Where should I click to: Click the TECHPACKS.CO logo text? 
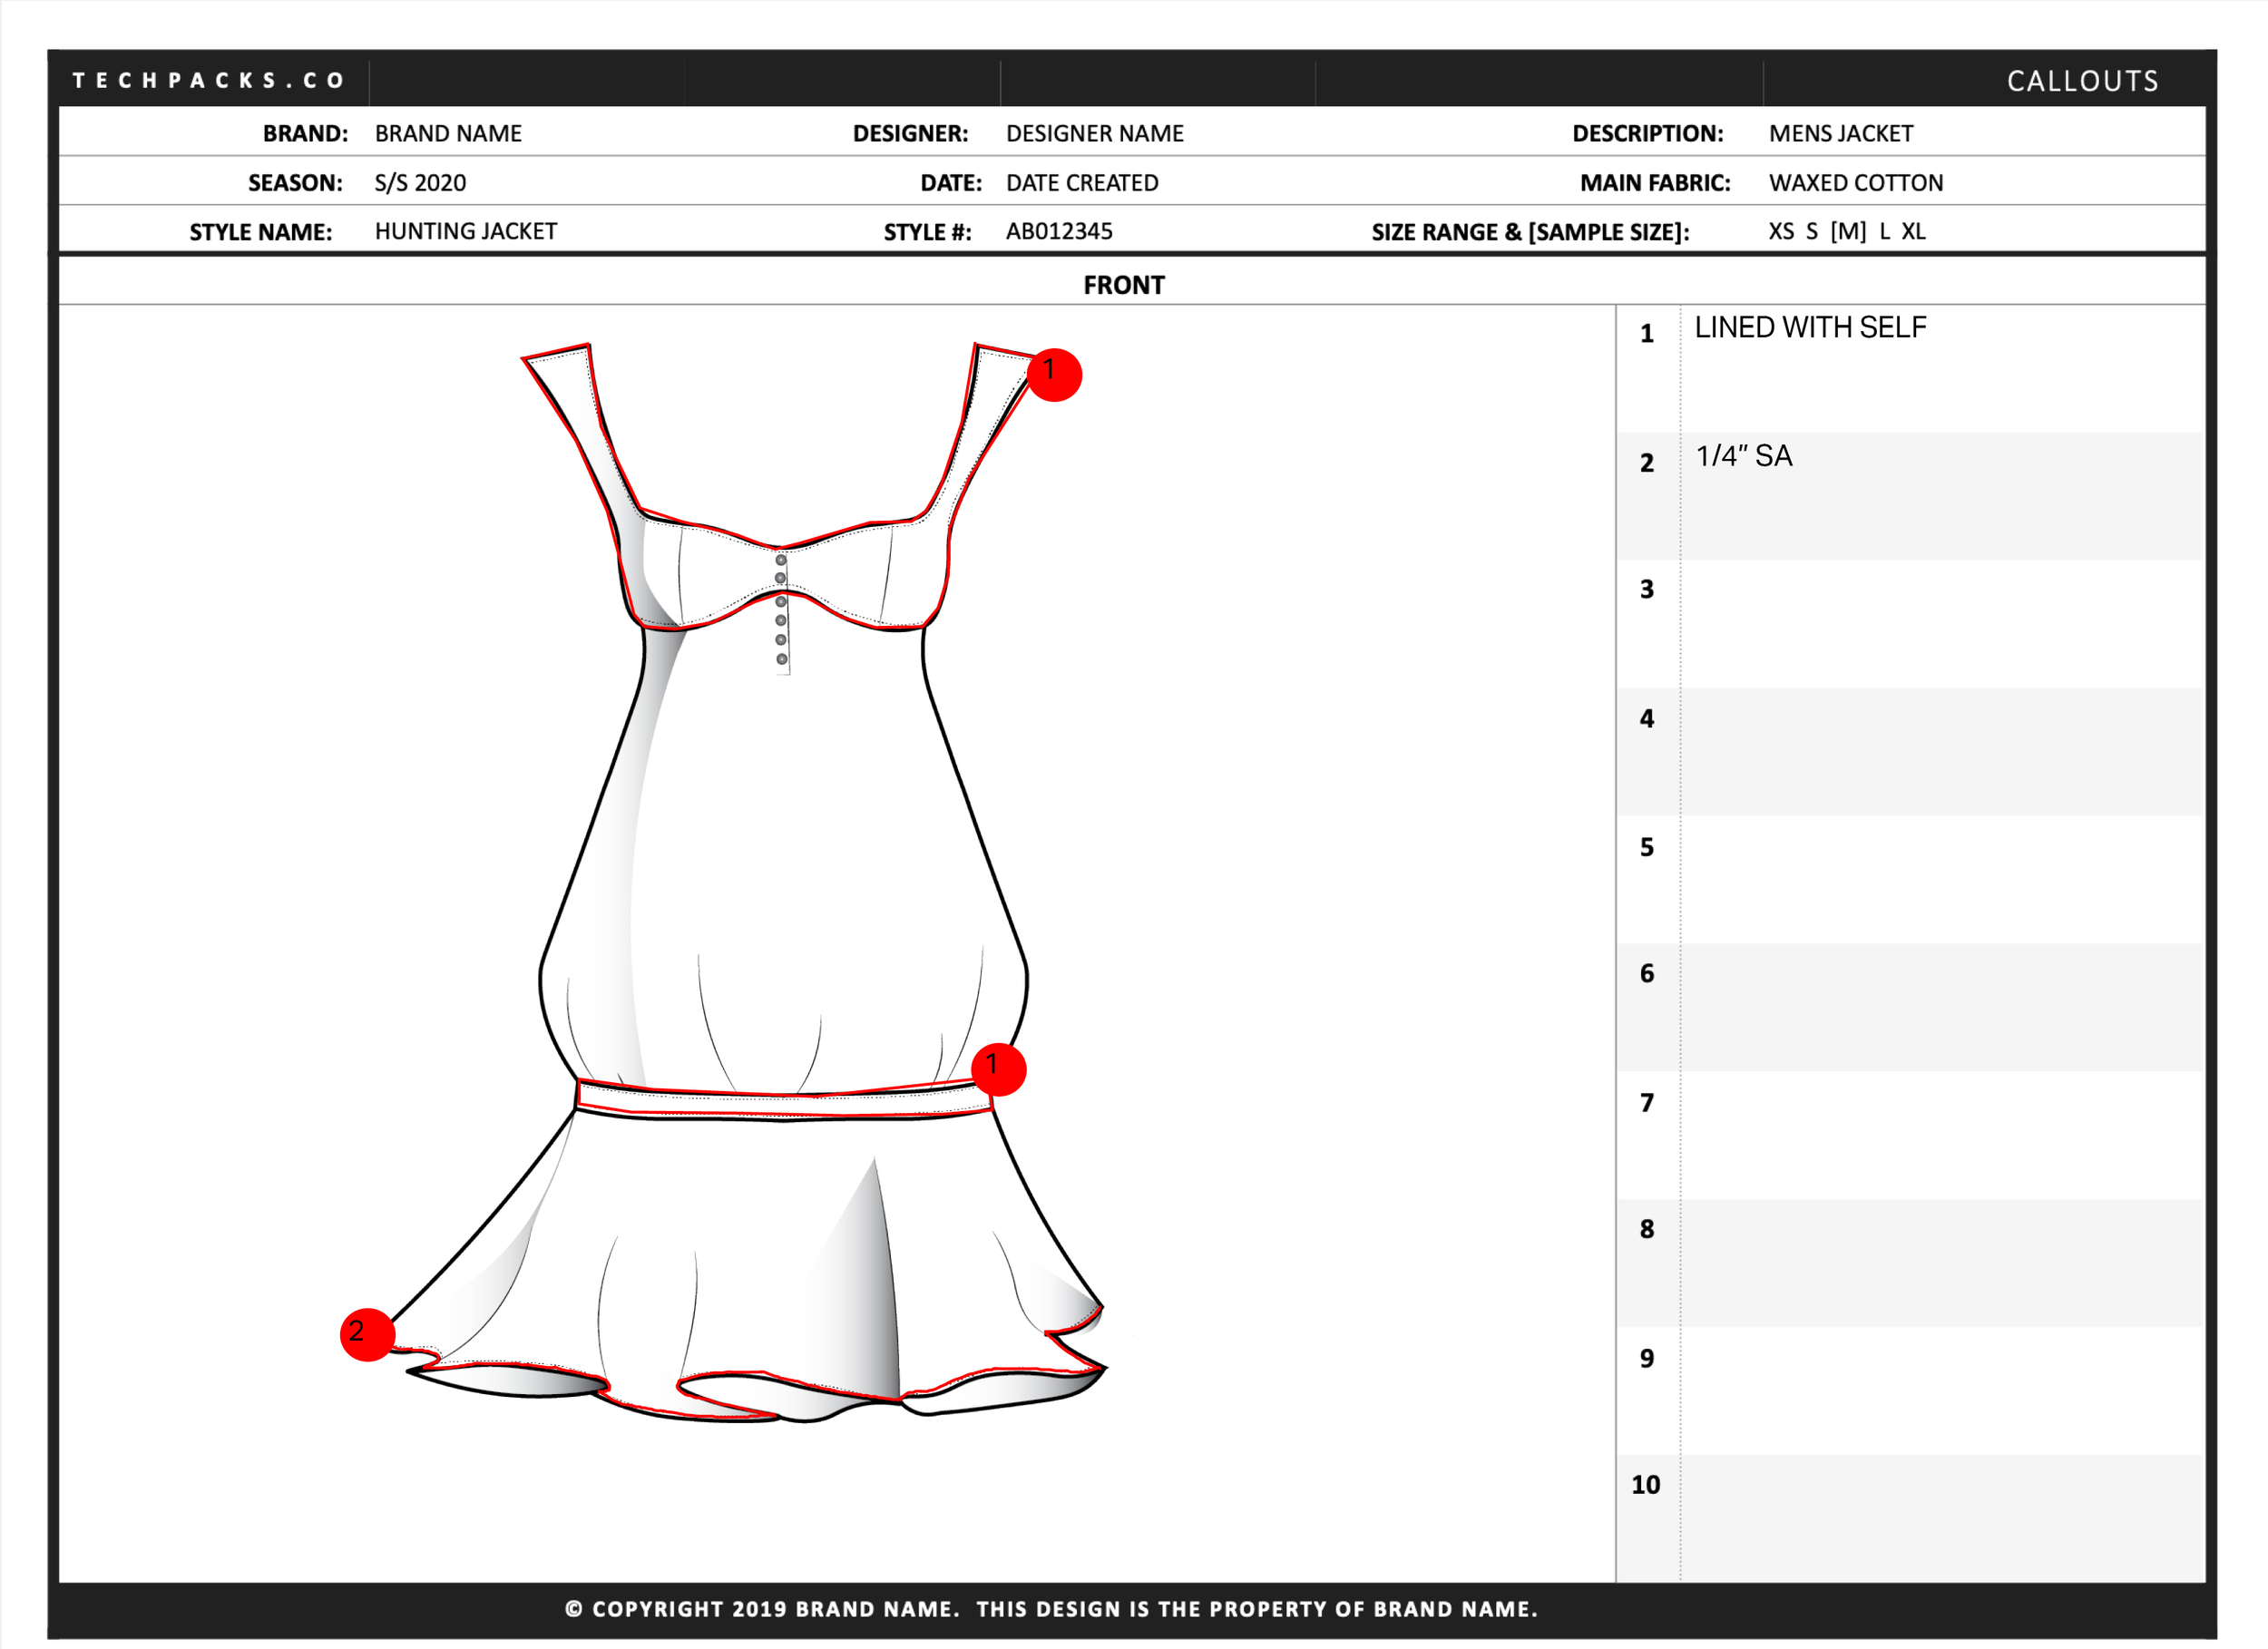click(208, 81)
